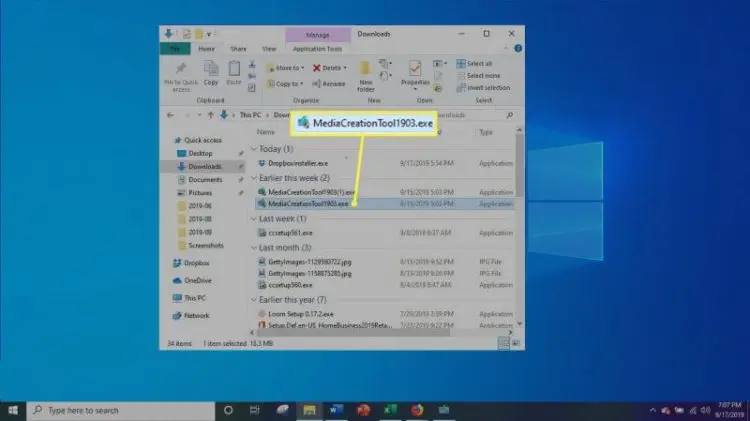Click Invert selection in the ribbon
Image resolution: width=750 pixels, height=421 pixels.
tap(484, 88)
